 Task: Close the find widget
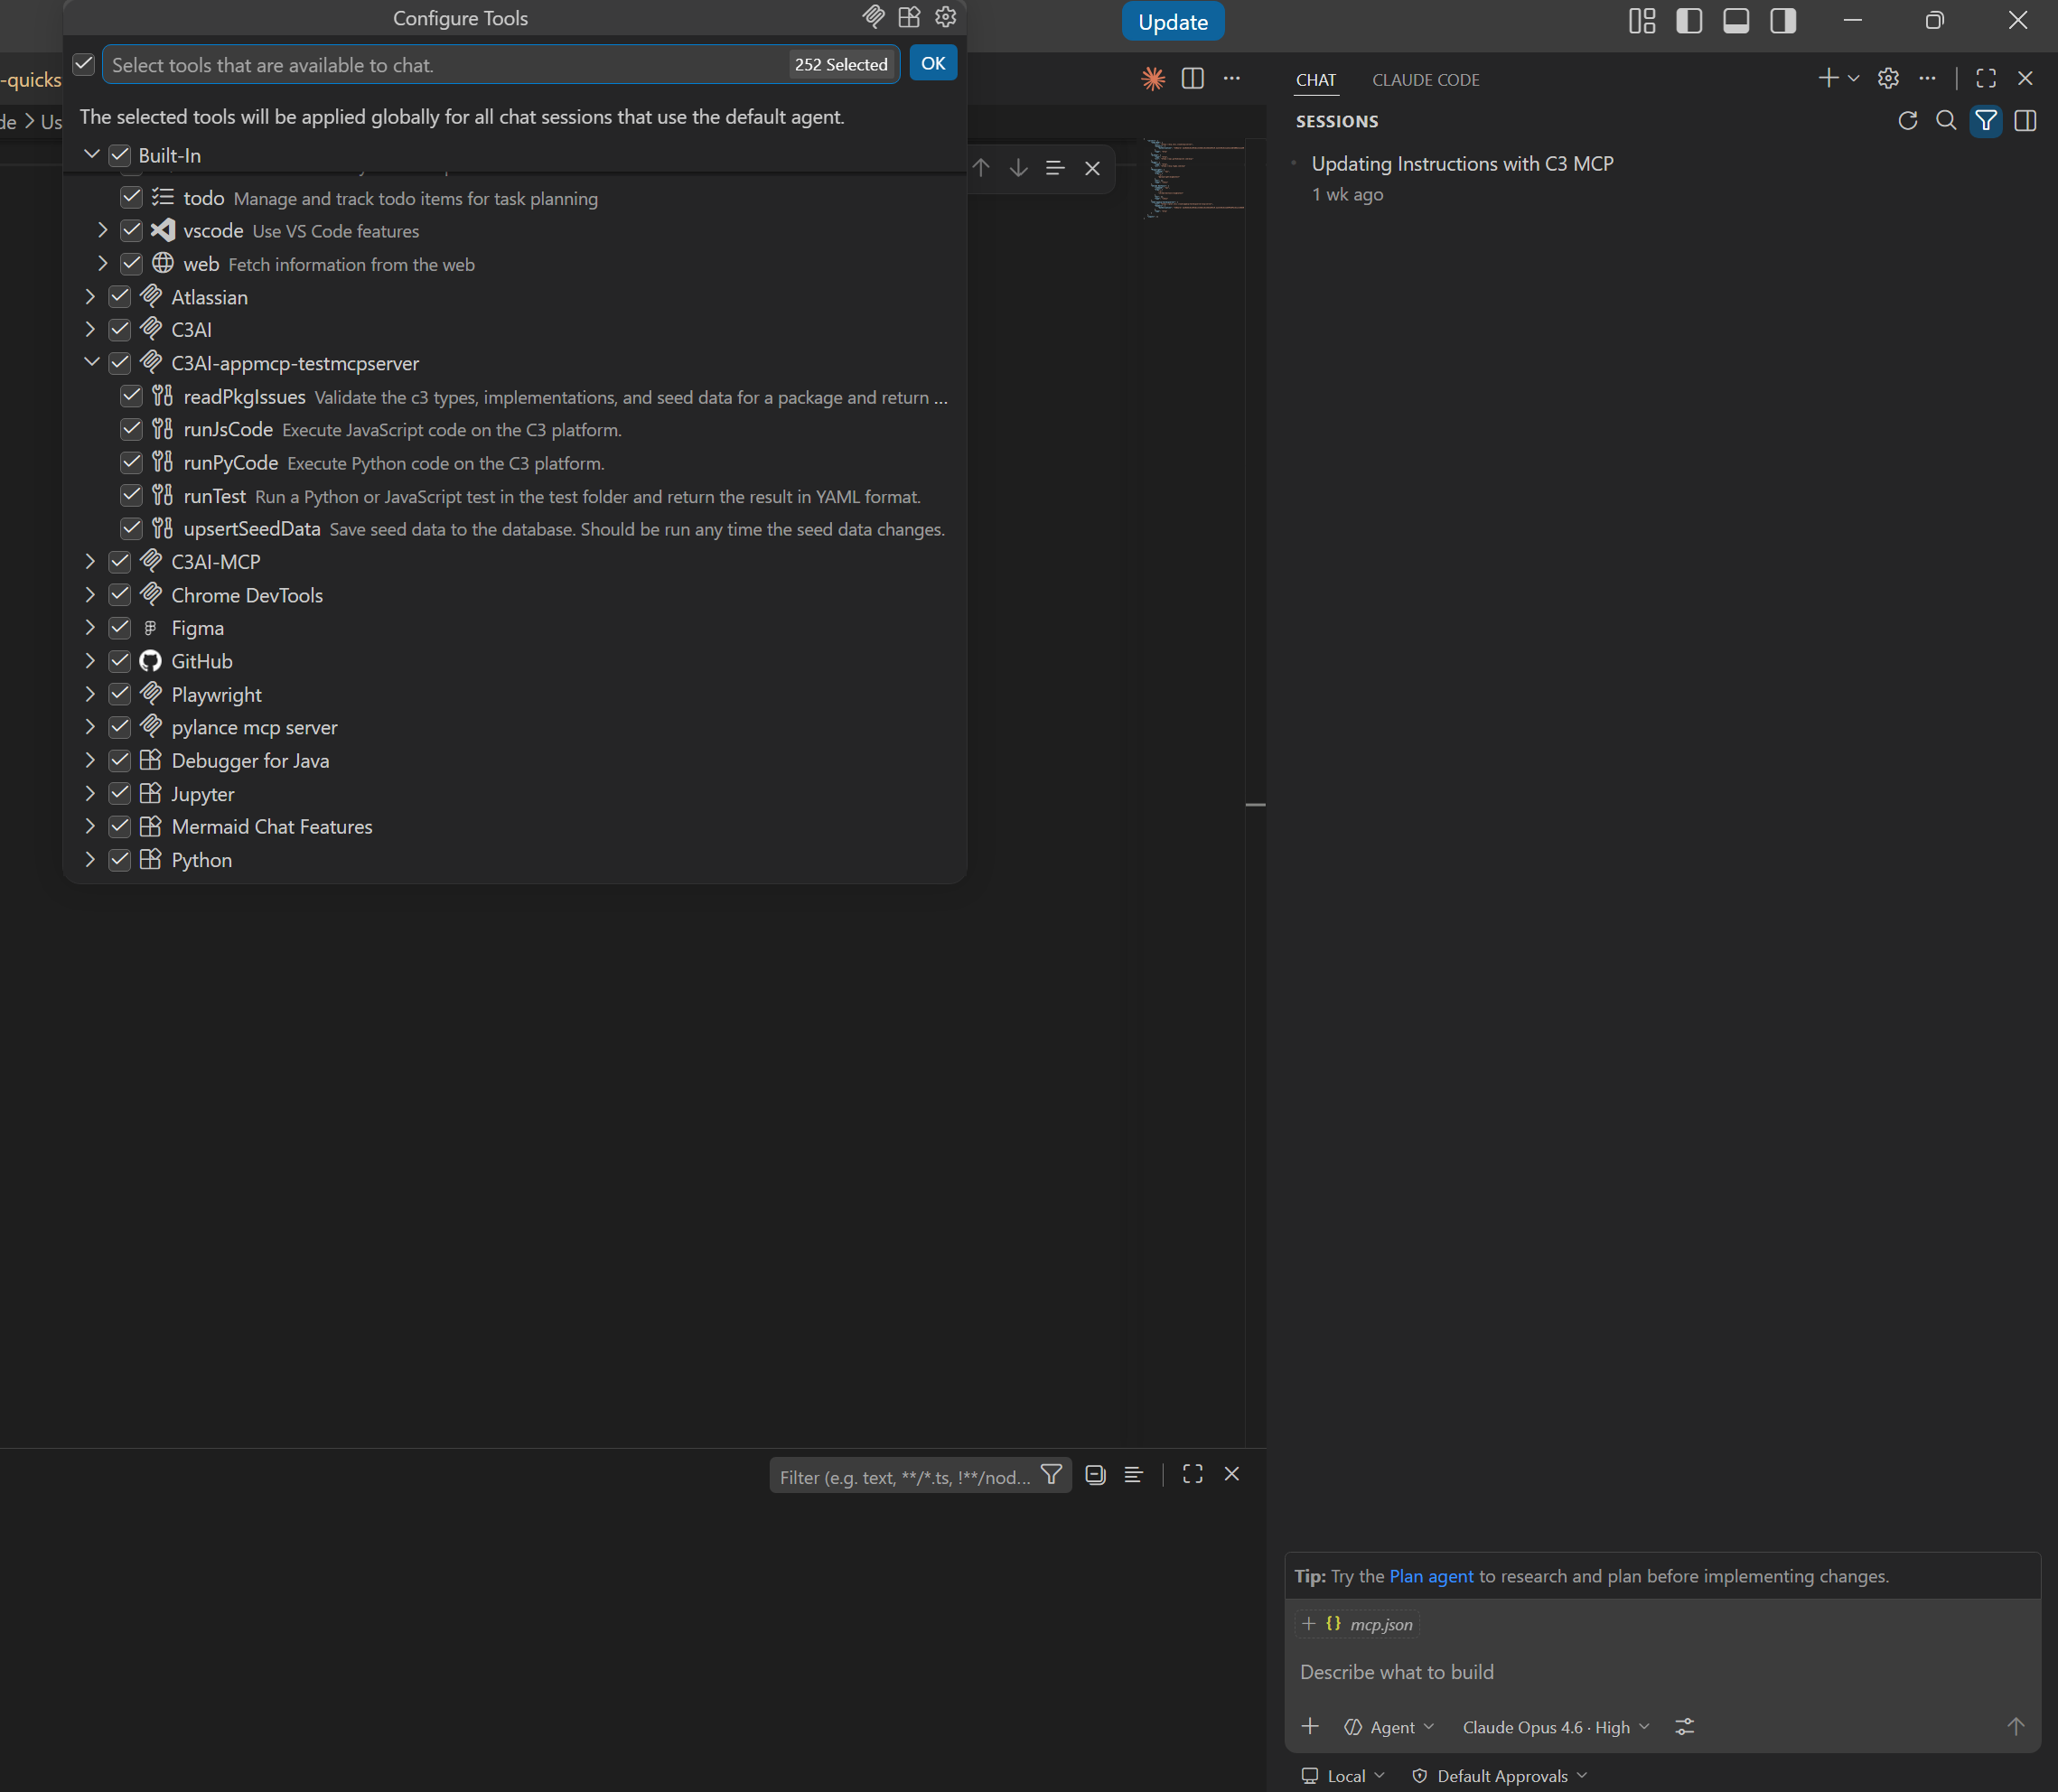point(1092,168)
